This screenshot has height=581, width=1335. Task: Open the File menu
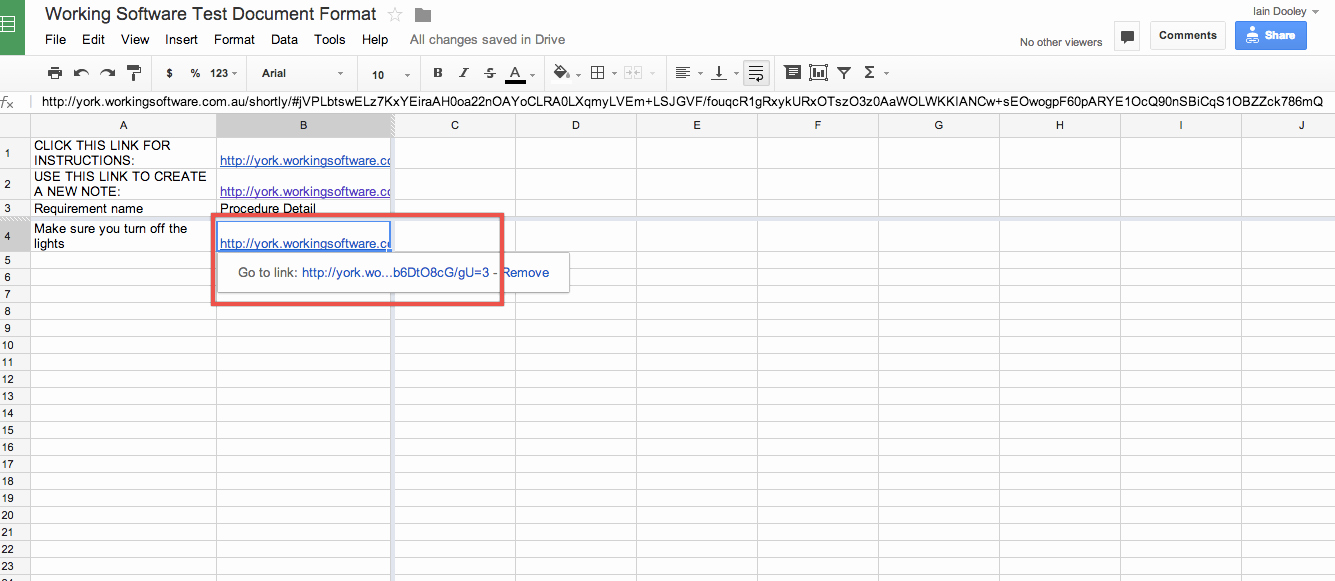(x=55, y=40)
